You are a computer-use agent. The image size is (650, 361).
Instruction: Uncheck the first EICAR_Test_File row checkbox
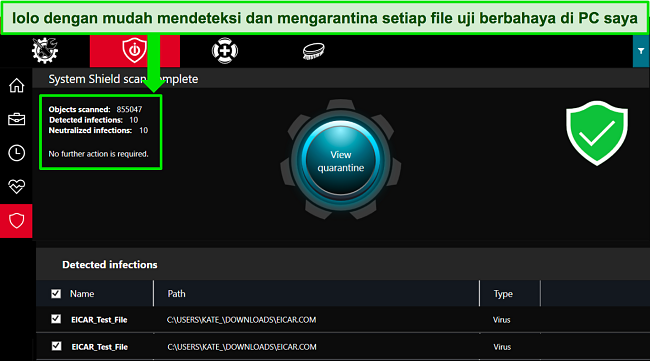tap(56, 319)
